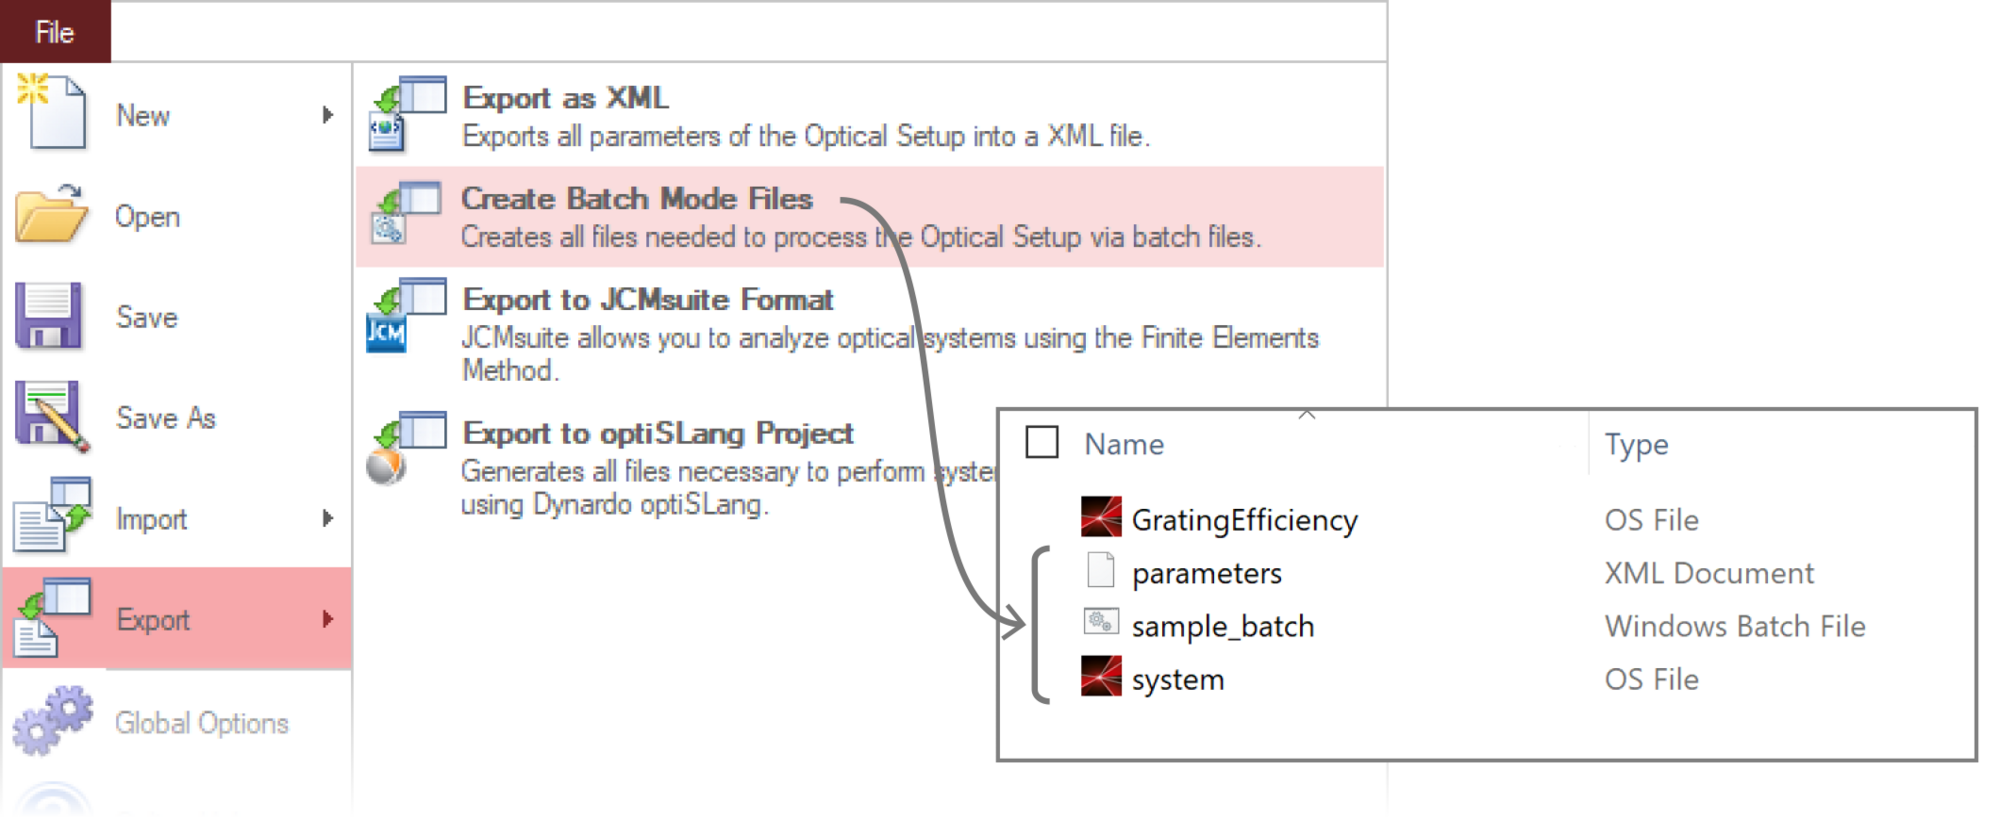Click the Save As pencil icon
This screenshot has height=818, width=2000.
click(52, 416)
